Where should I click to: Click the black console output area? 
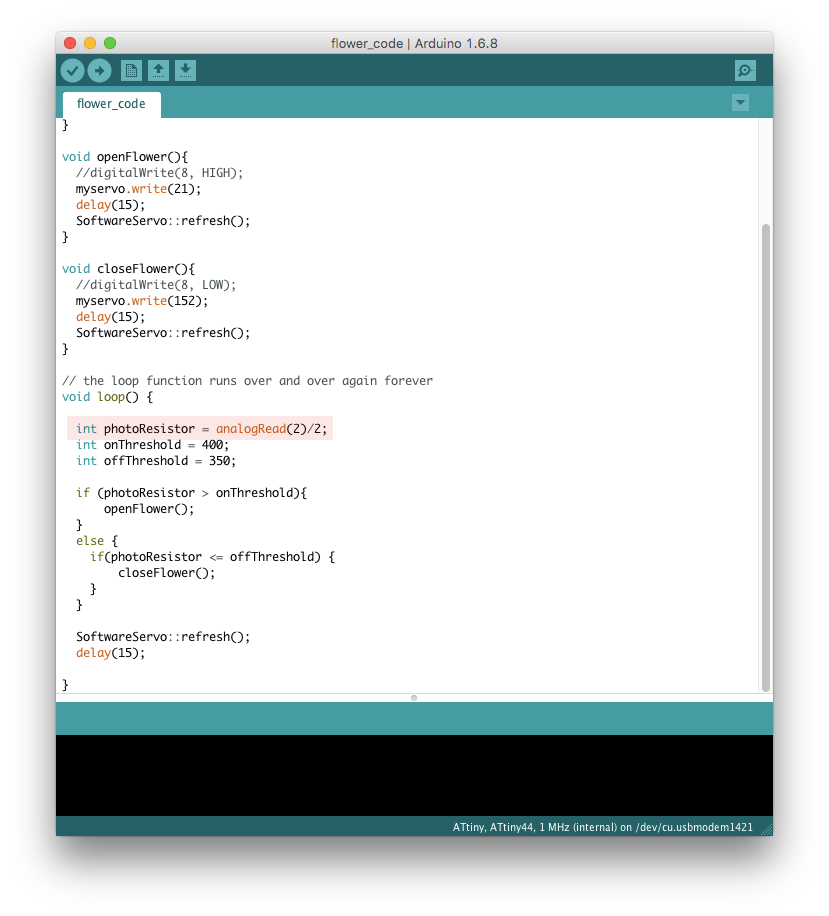[414, 775]
